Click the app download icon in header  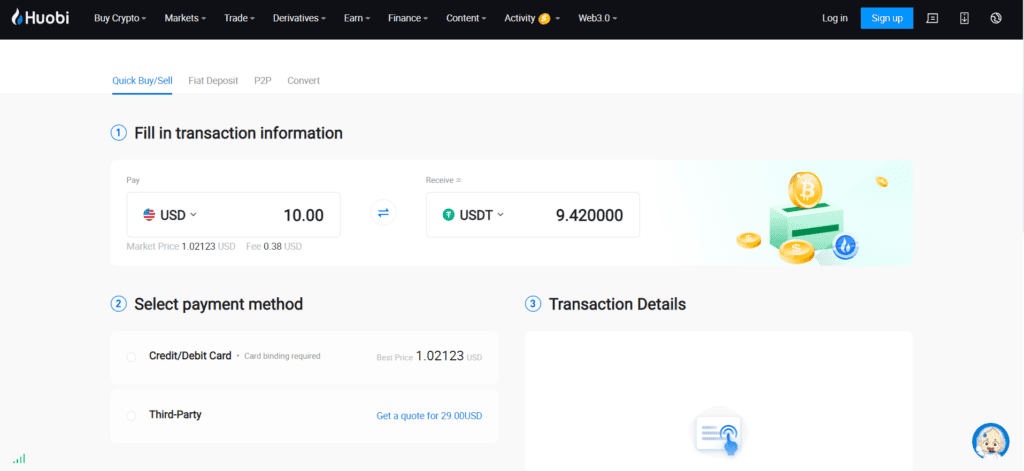(x=964, y=18)
